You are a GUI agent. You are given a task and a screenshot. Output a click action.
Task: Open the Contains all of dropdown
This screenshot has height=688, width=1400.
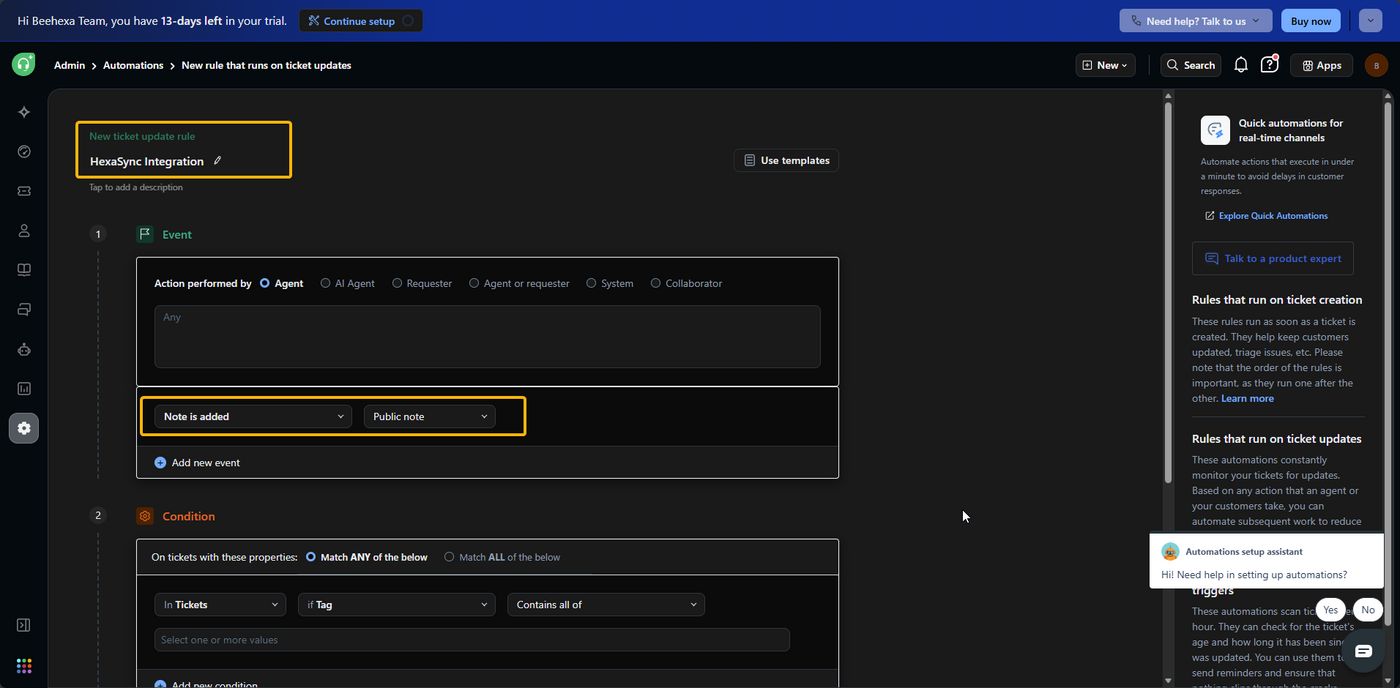tap(606, 605)
